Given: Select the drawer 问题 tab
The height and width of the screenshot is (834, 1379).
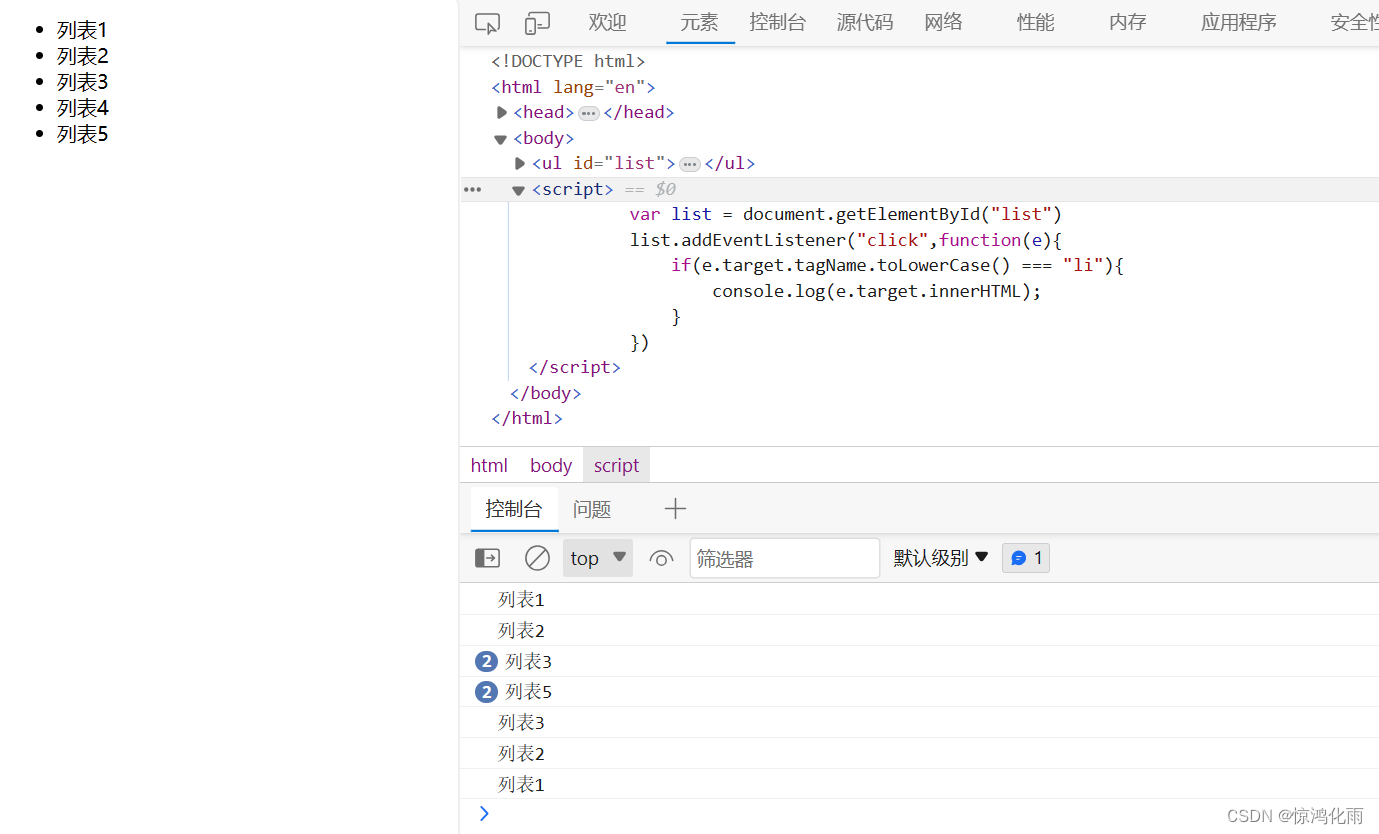Looking at the screenshot, I should coord(592,509).
